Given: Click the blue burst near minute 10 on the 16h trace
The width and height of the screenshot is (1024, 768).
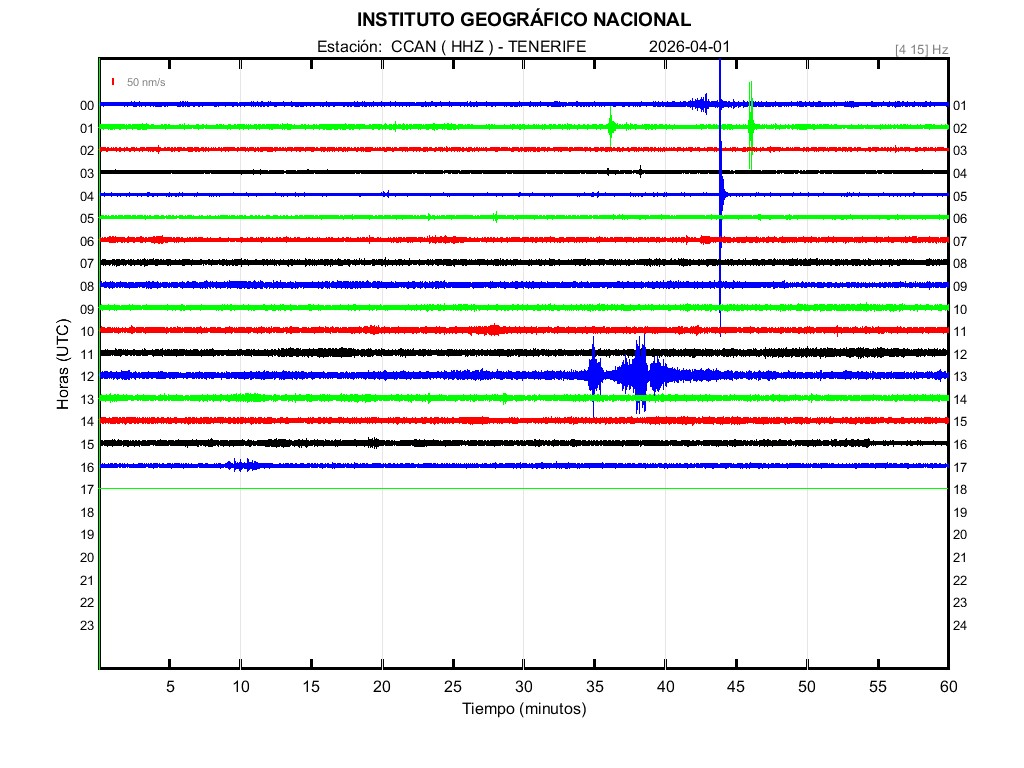Looking at the screenshot, I should 242,465.
